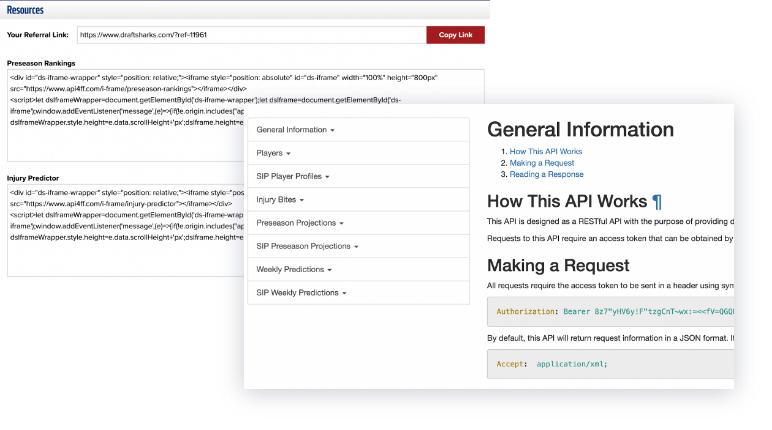Follow the How This API Works link

click(546, 152)
